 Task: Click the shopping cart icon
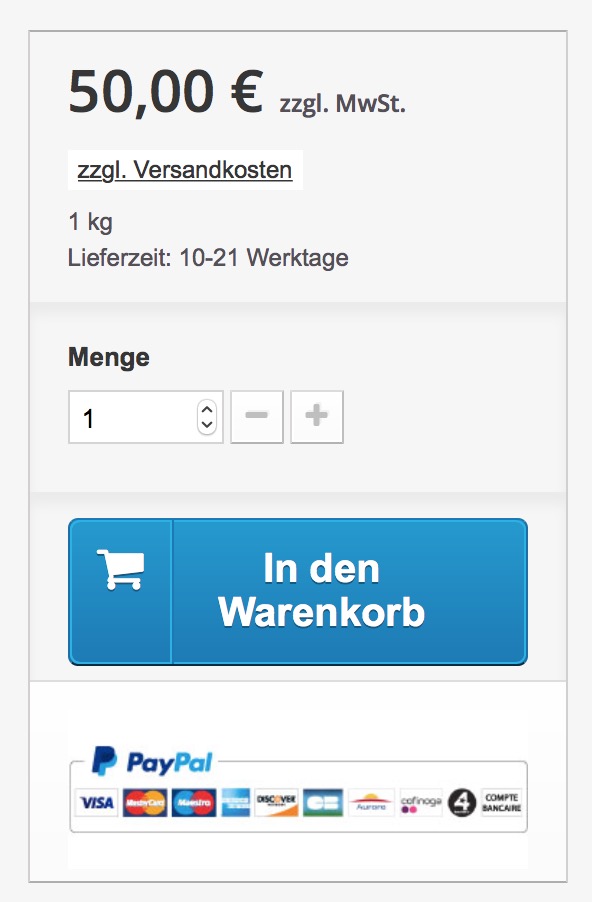(x=120, y=569)
